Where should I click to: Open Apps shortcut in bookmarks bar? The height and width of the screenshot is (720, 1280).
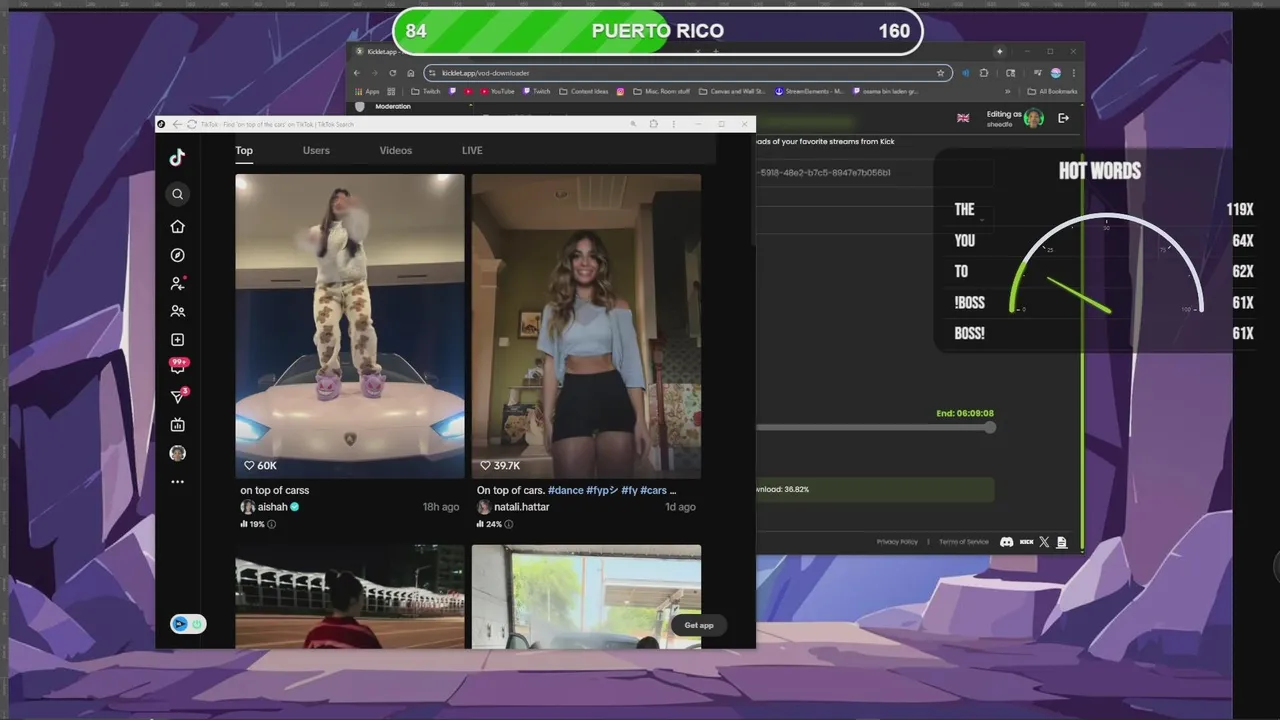[x=367, y=91]
